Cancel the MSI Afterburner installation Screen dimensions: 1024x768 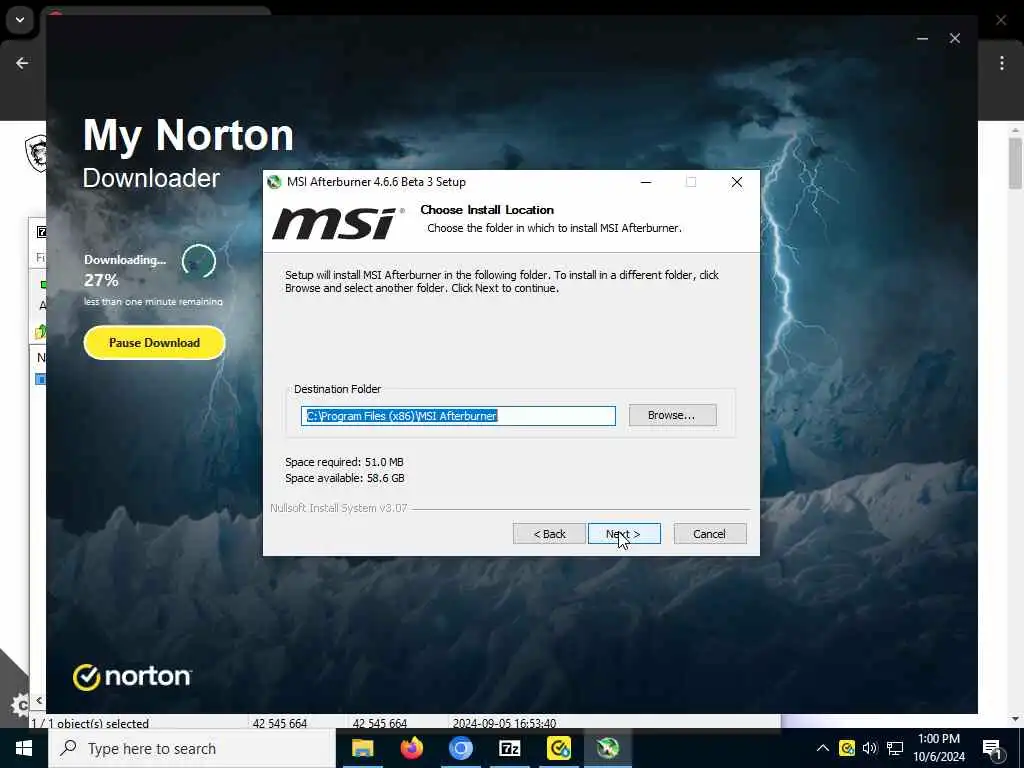[710, 534]
